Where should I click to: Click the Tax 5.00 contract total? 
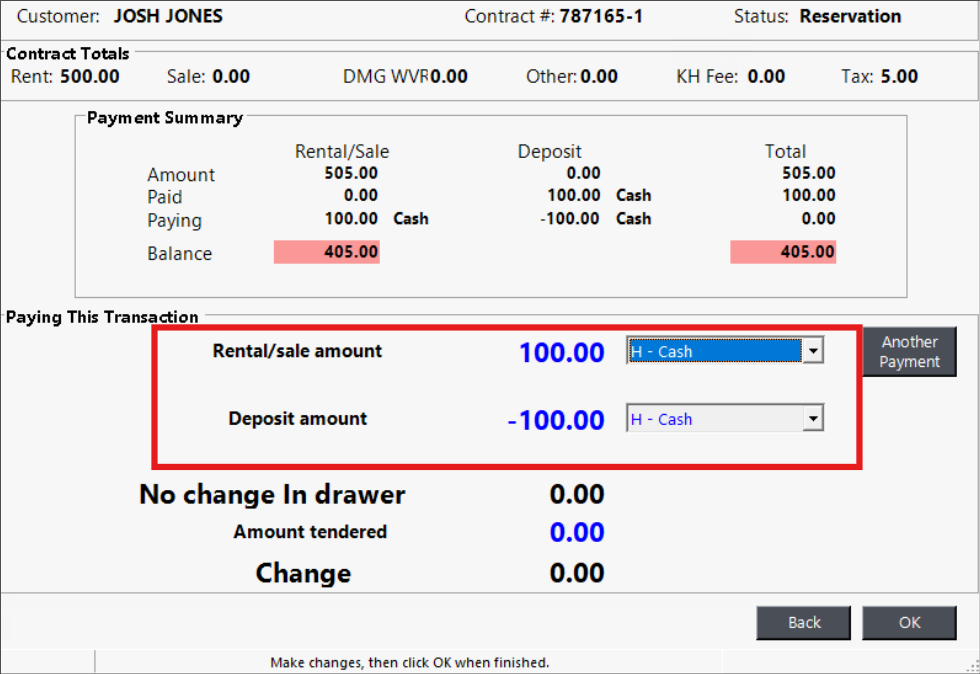(899, 76)
